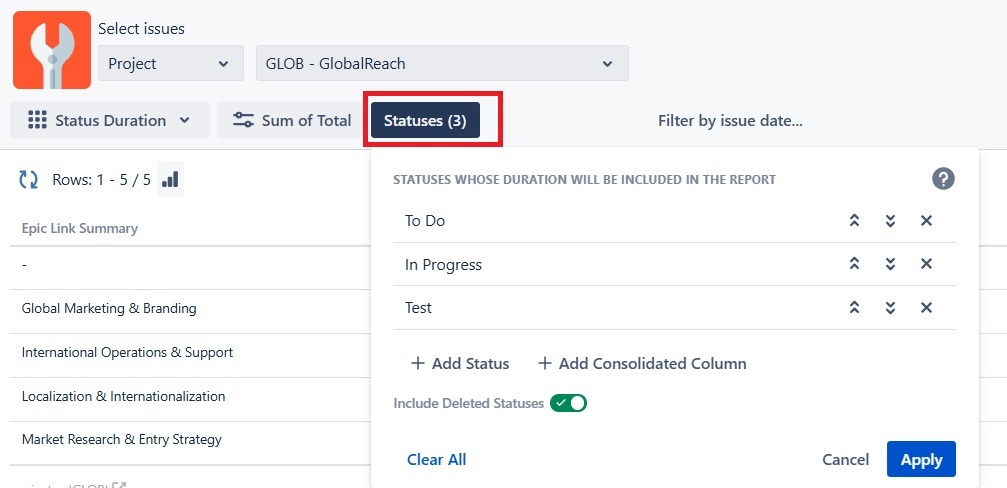Click Add Status
The width and height of the screenshot is (1007, 488).
pyautogui.click(x=460, y=363)
